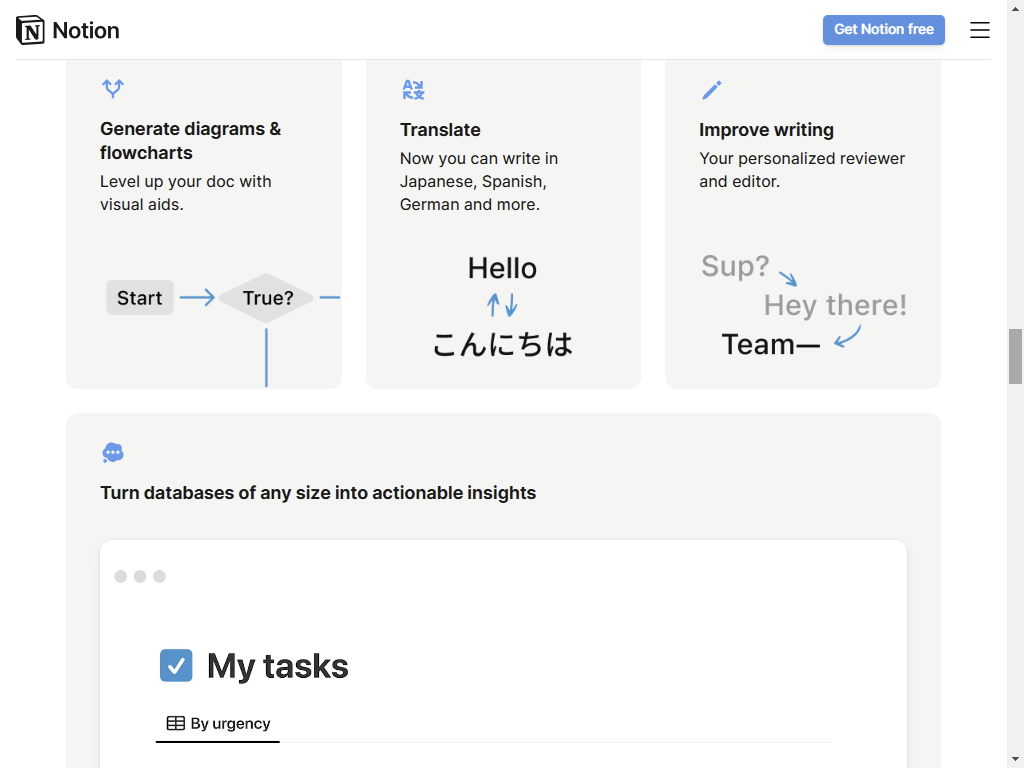Click the Start flowchart node
The width and height of the screenshot is (1024, 768).
(140, 298)
